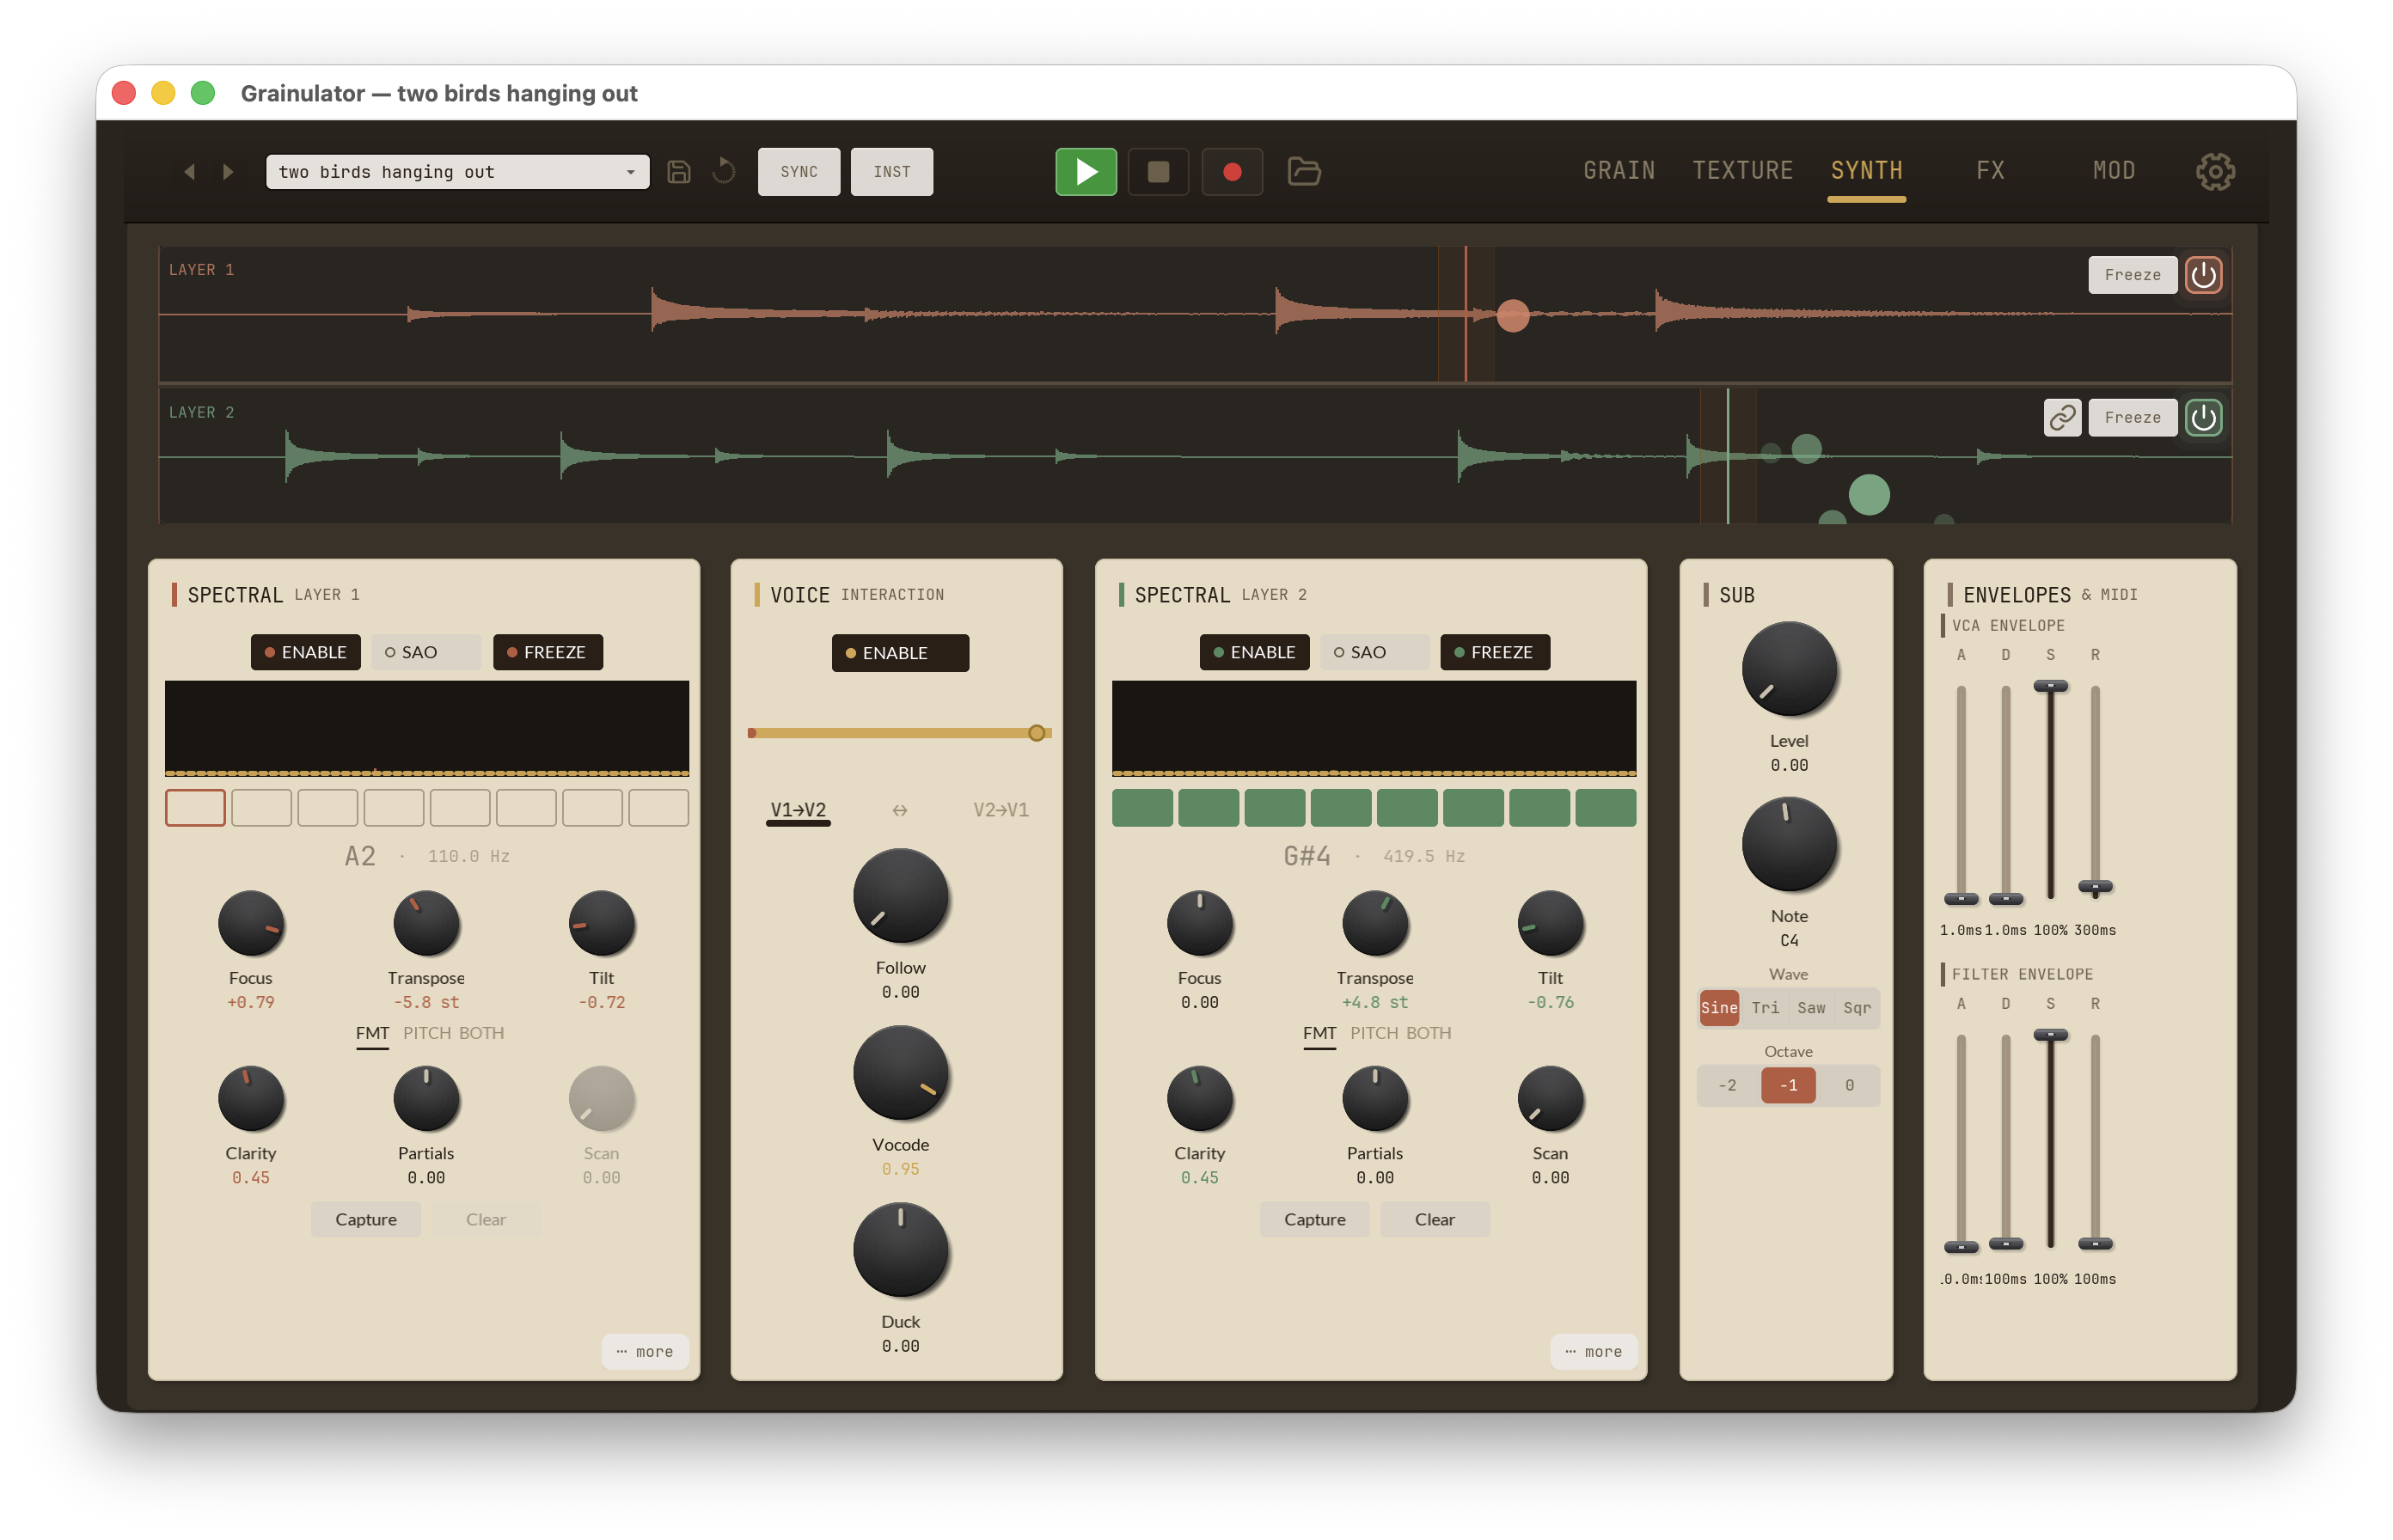The height and width of the screenshot is (1540, 2393).
Task: Click Capture in Spectral Layer 1
Action: (366, 1219)
